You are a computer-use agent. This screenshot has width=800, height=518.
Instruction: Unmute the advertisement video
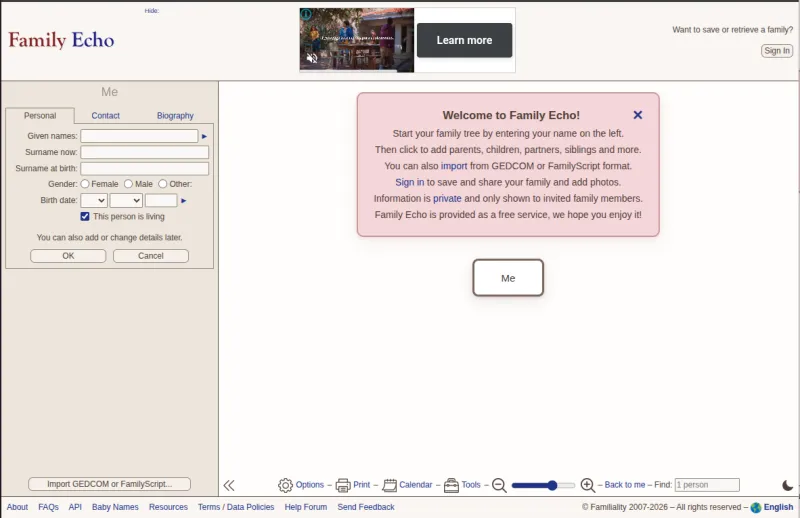312,58
